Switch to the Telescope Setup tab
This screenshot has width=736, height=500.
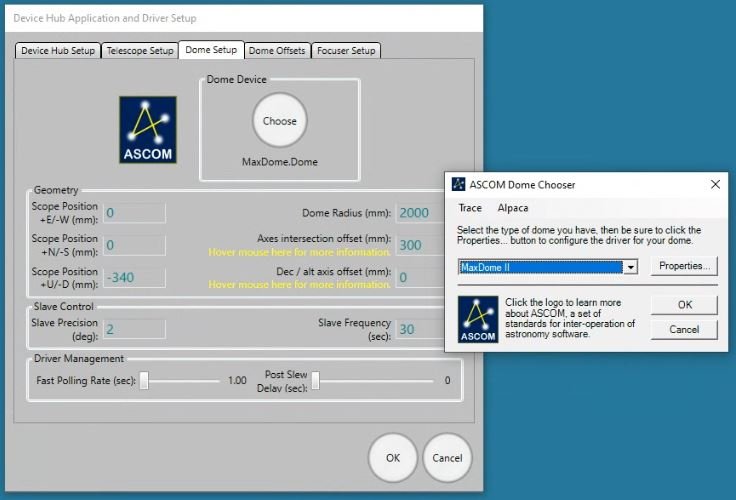tap(140, 51)
